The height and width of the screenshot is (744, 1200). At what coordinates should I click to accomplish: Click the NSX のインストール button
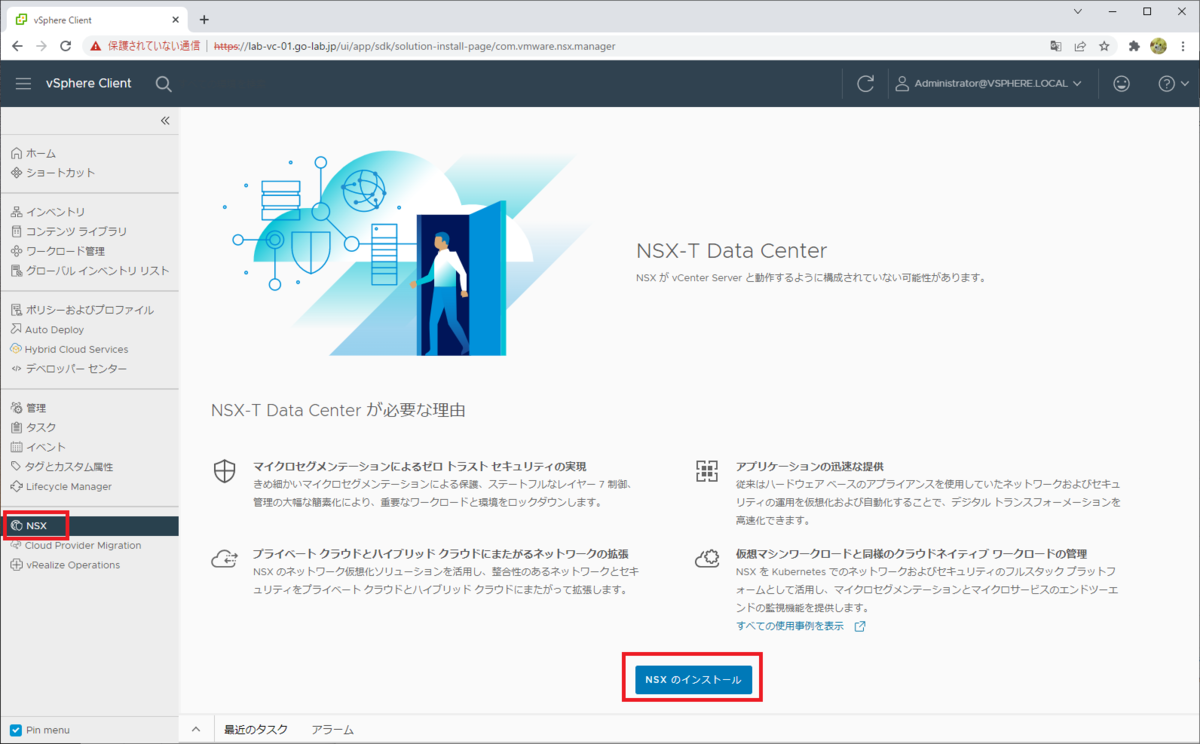coord(693,680)
